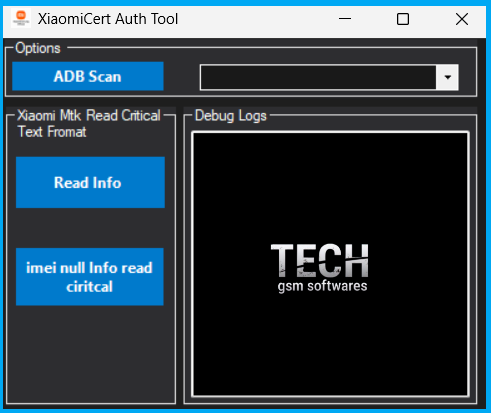The height and width of the screenshot is (413, 491).
Task: Click empty panel space below imei null button
Action: click(90, 353)
